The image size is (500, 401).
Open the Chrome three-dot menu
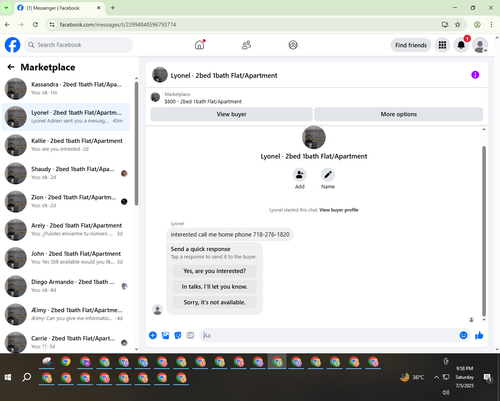click(491, 24)
